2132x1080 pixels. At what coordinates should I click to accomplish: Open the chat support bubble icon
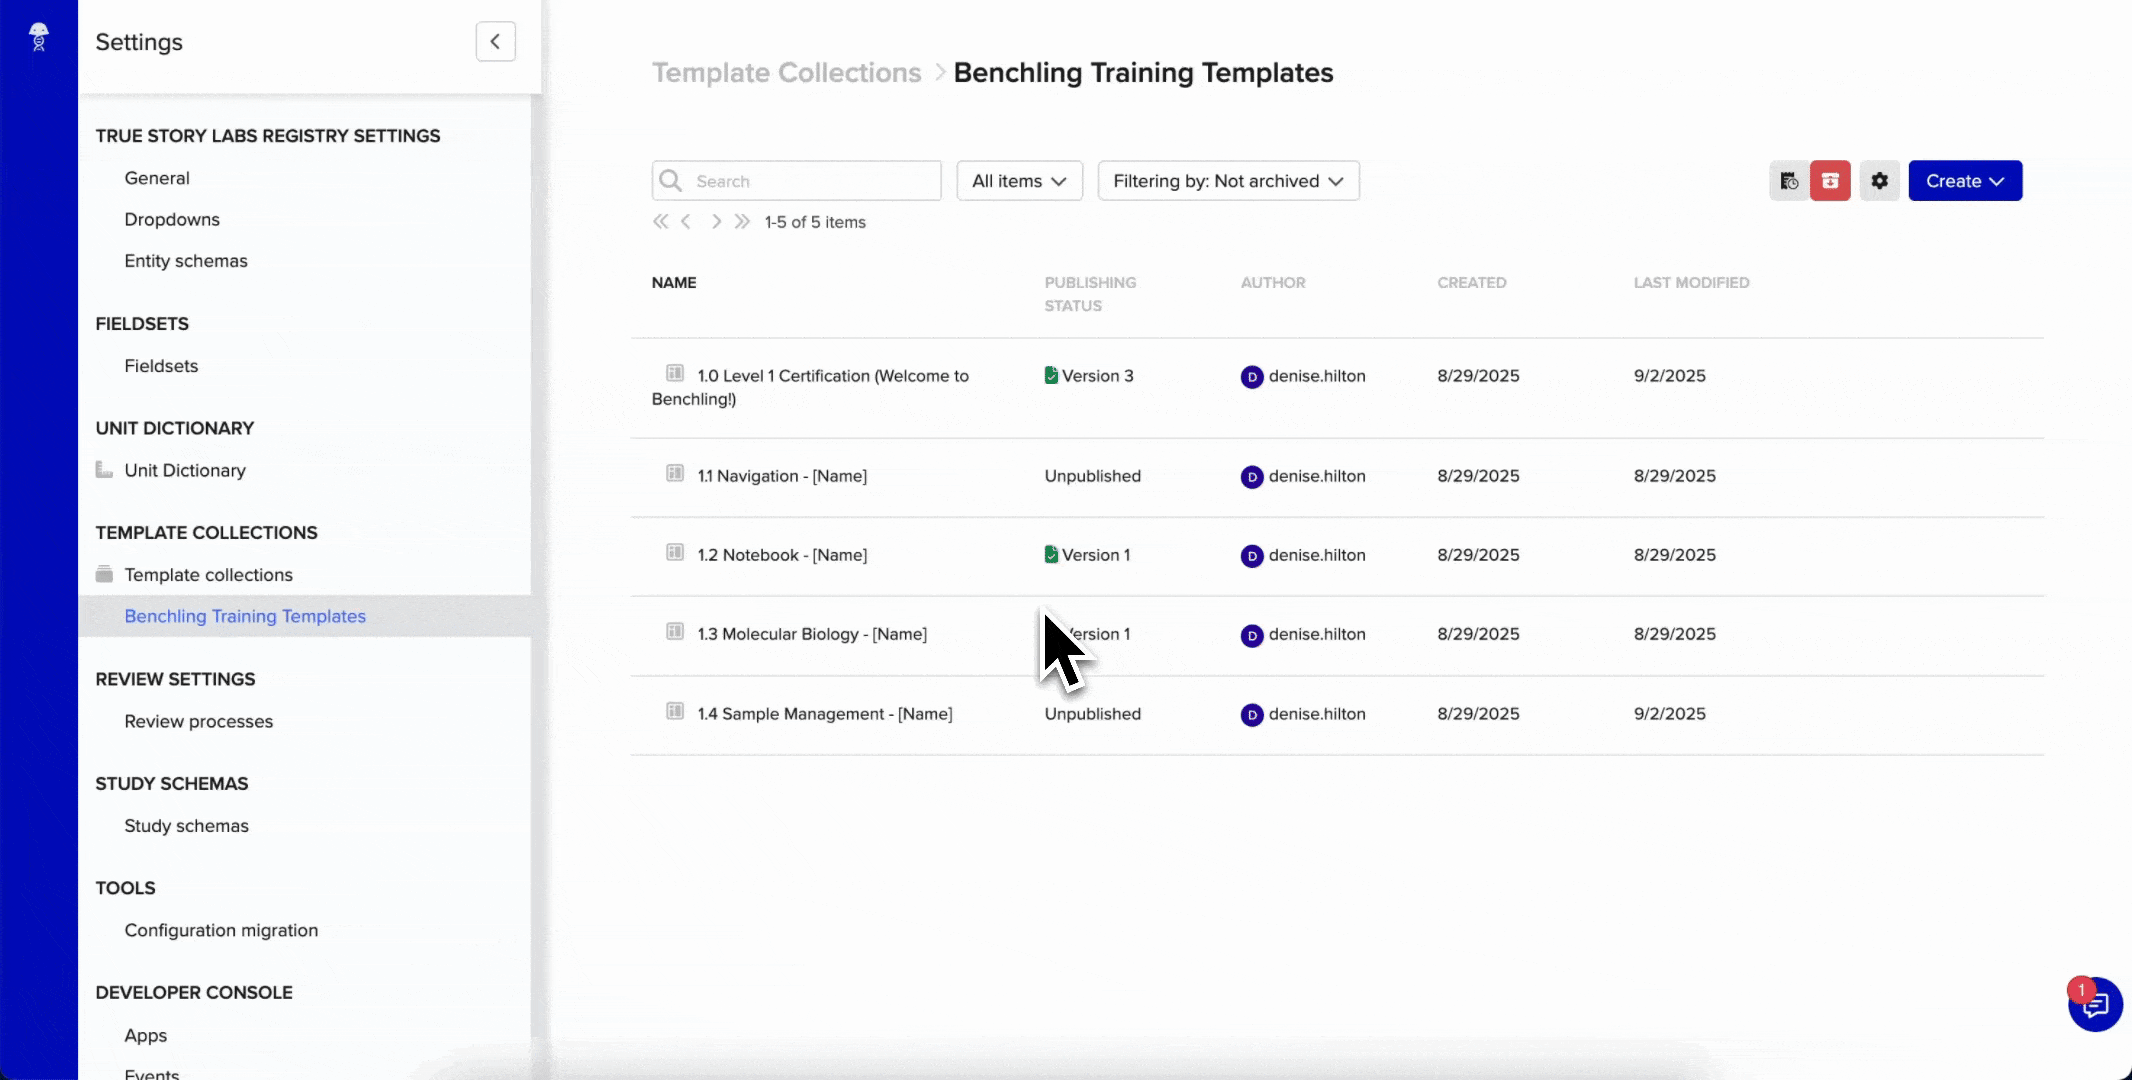tap(2095, 1005)
